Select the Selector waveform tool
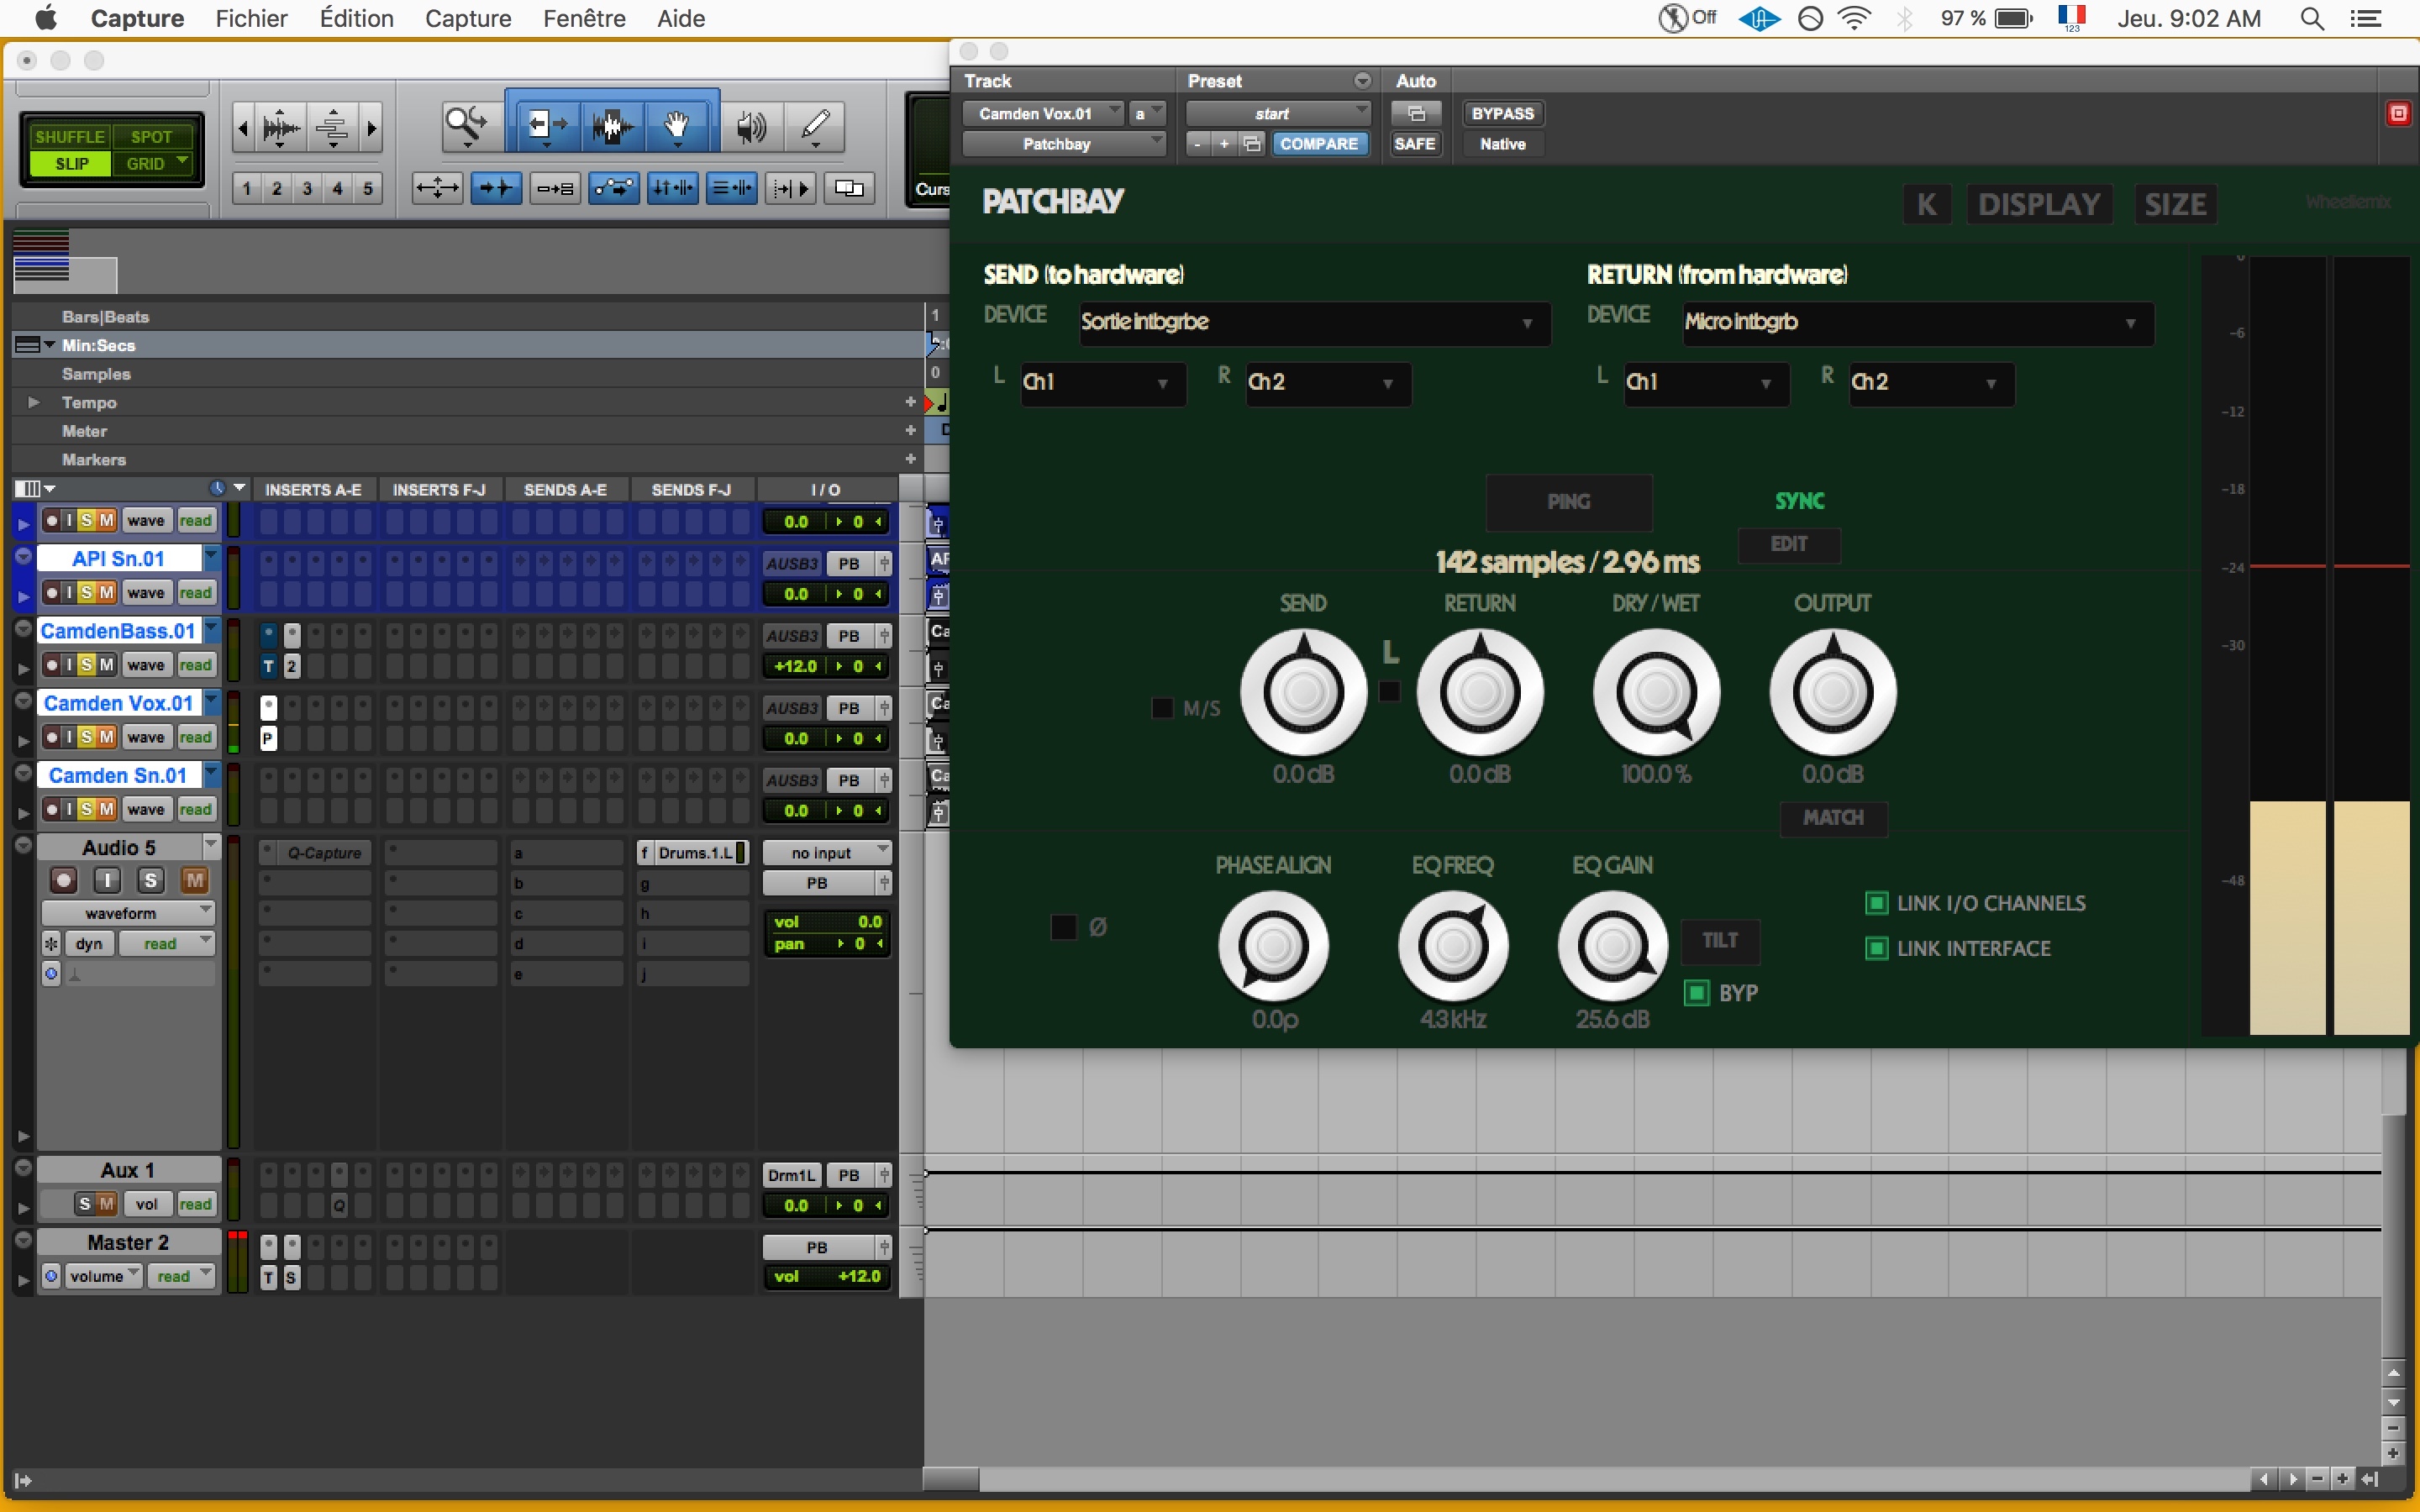Viewport: 2420px width, 1512px height. pyautogui.click(x=612, y=126)
